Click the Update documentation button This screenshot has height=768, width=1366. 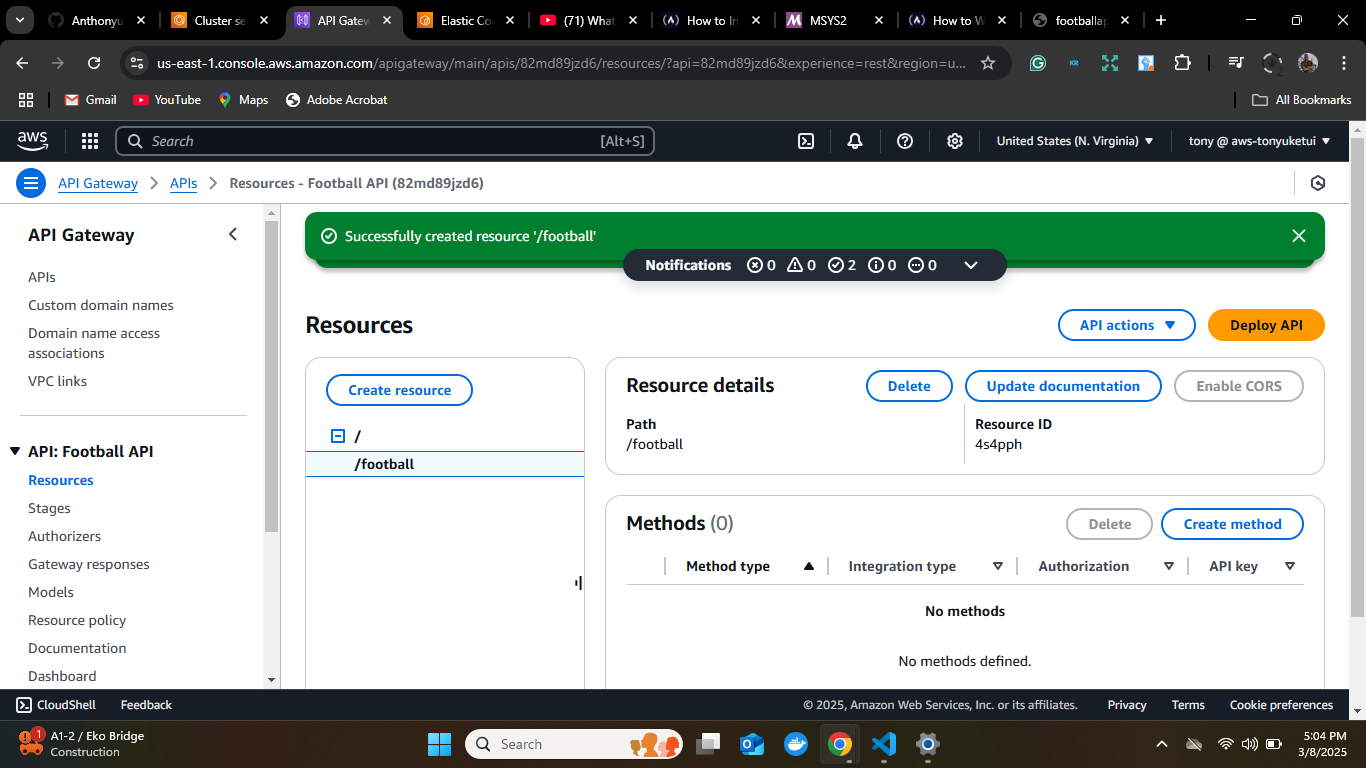click(x=1063, y=386)
